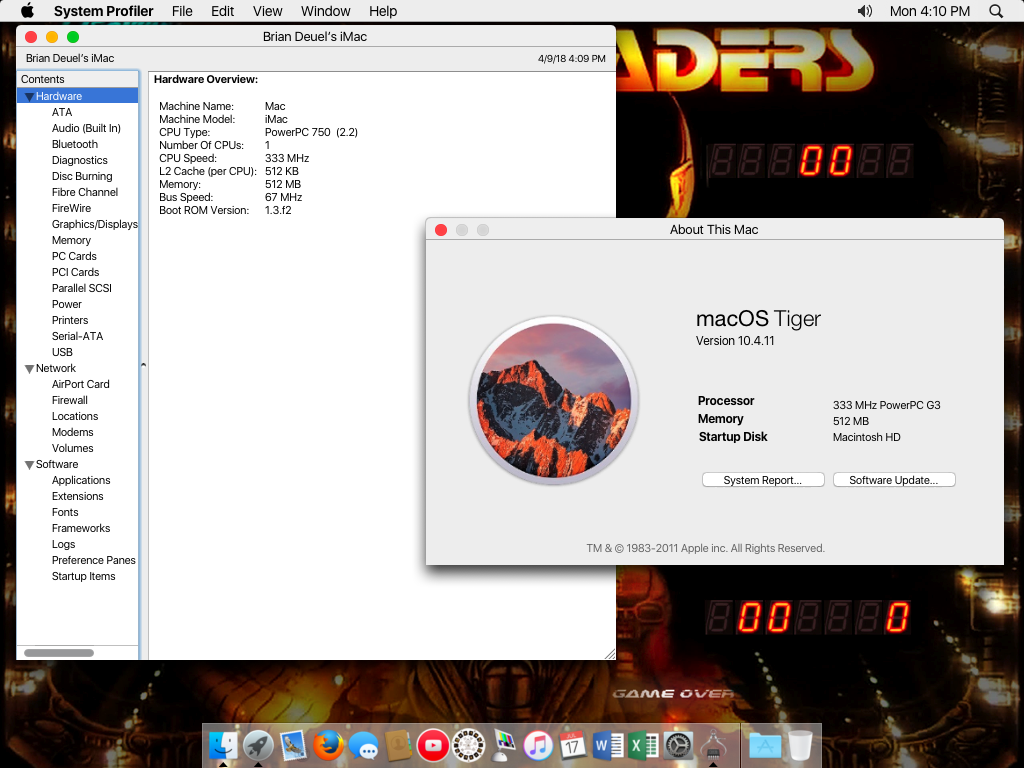Select Preference Panes under Software
1024x768 pixels.
[x=94, y=560]
